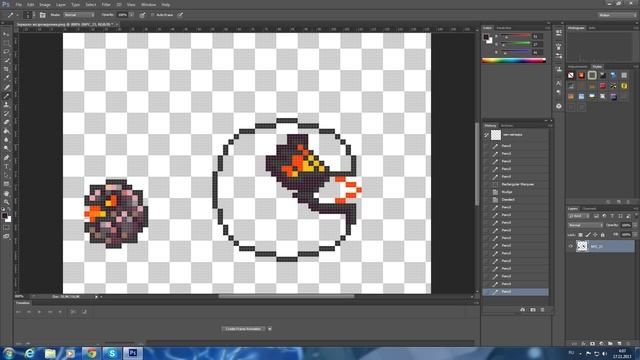Image resolution: width=640 pixels, height=360 pixels.
Task: Select the Path Selection tool
Action: tap(6, 175)
